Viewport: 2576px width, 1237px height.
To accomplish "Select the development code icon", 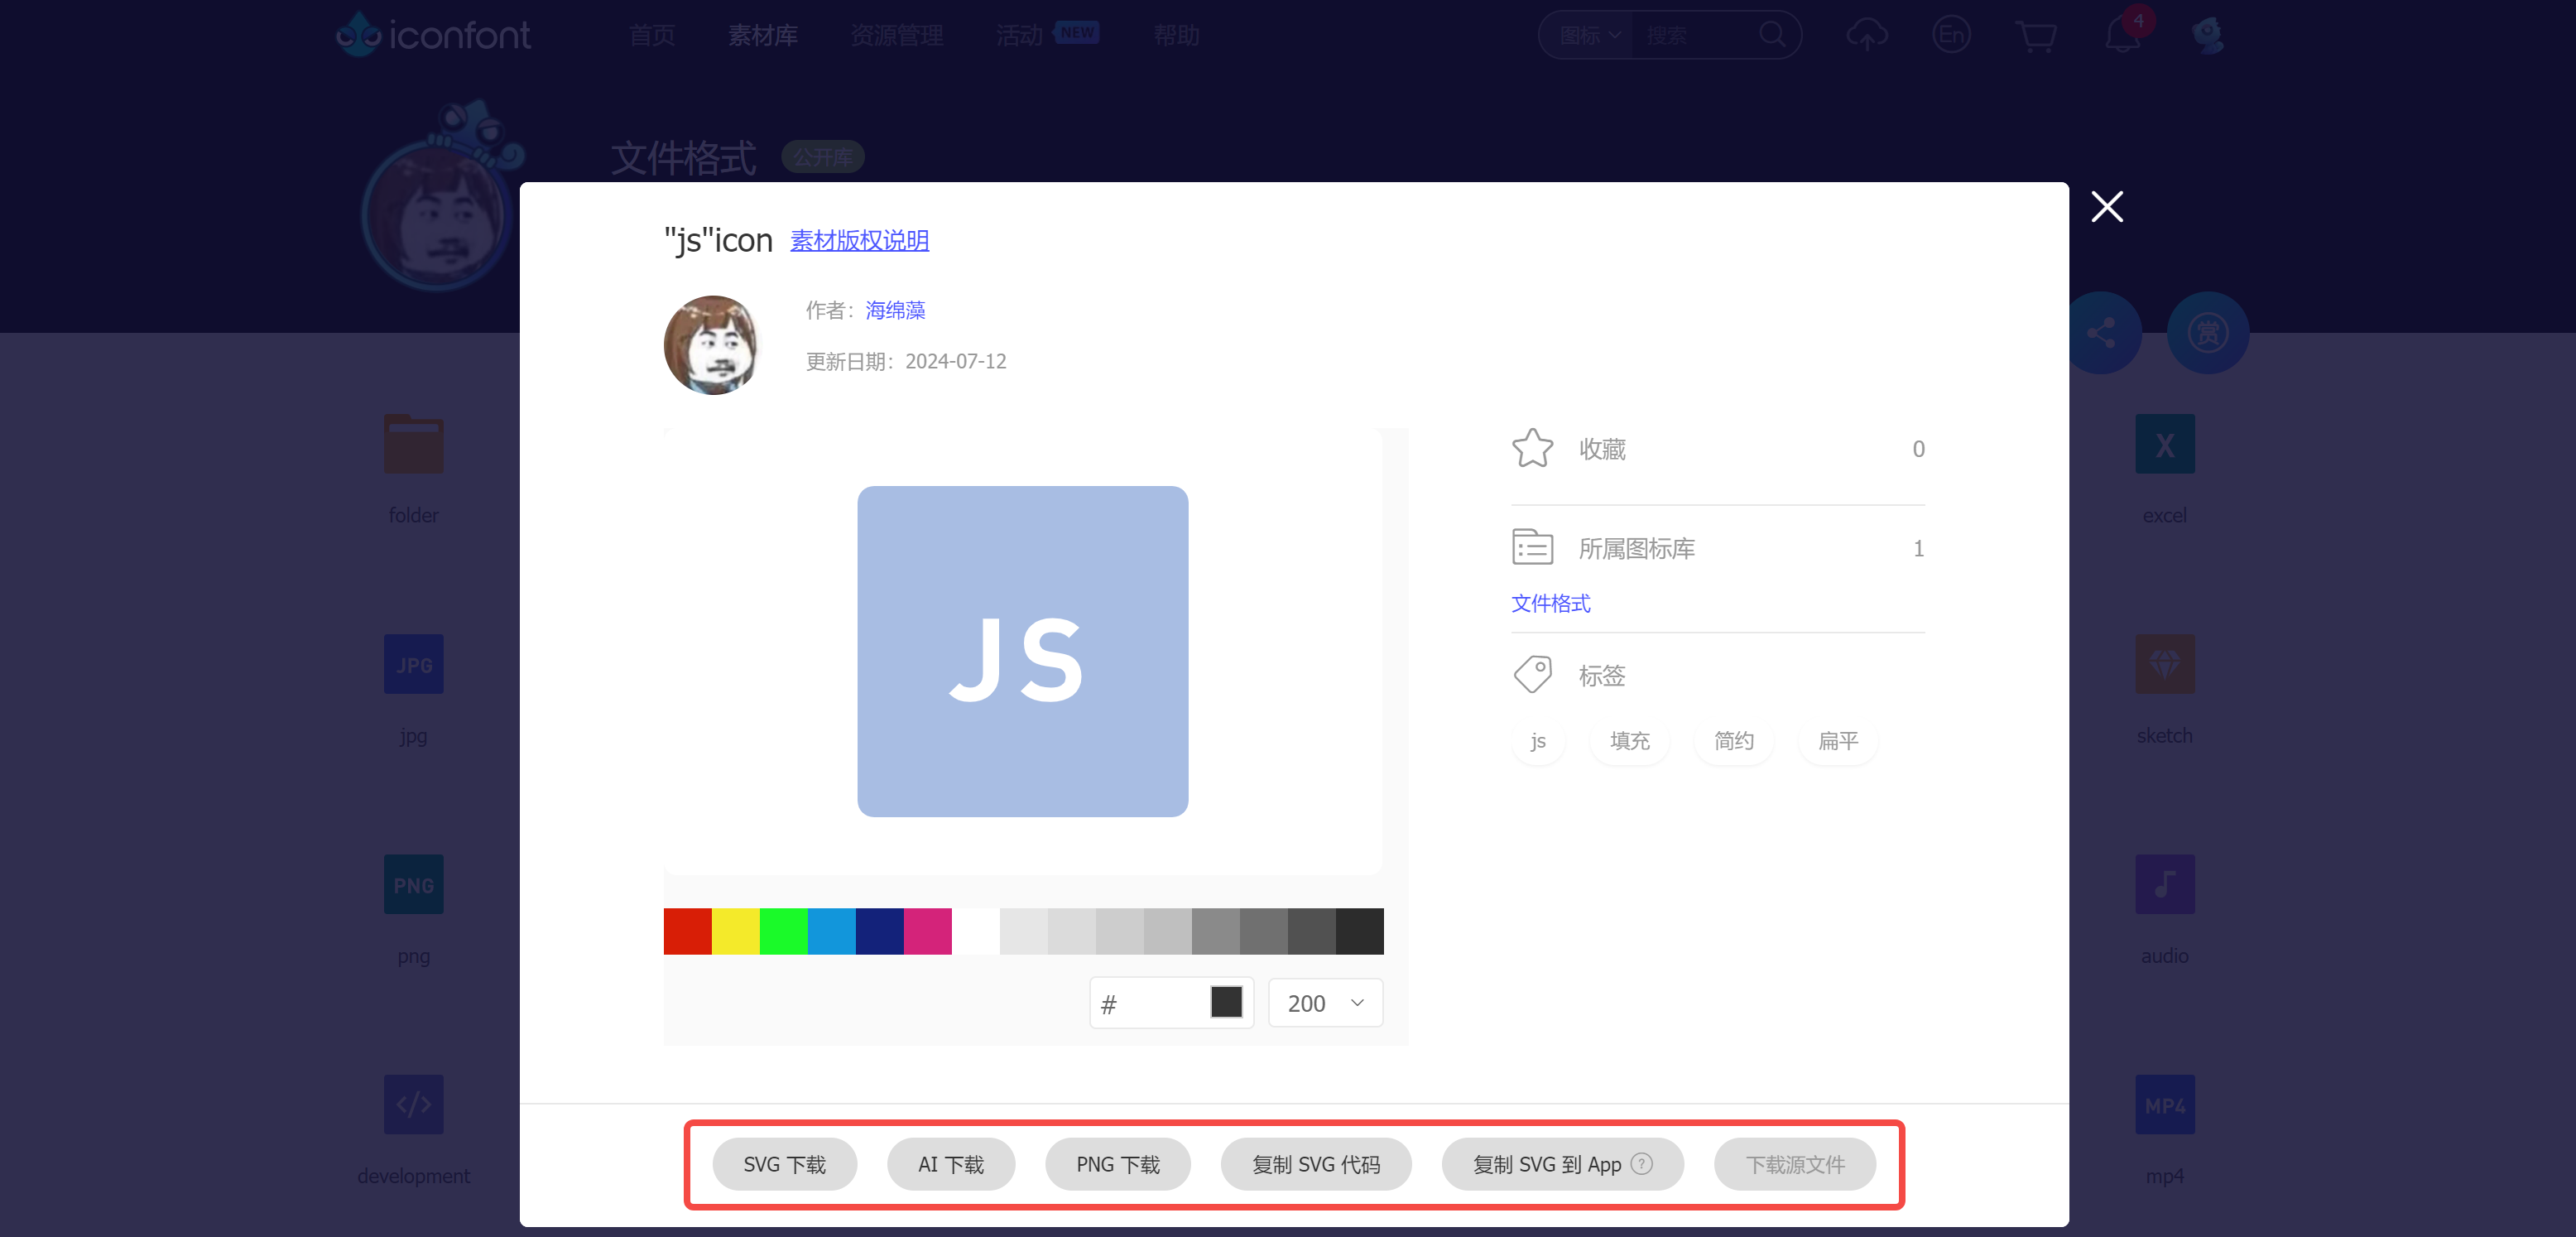I will (x=413, y=1104).
